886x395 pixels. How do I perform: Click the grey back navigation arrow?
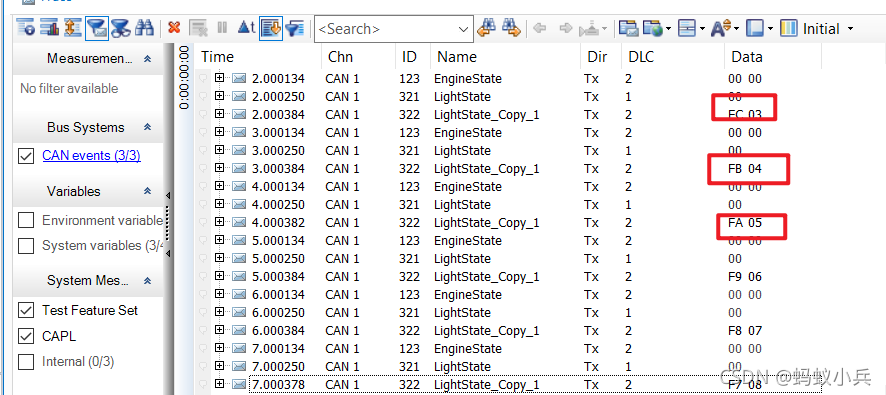pyautogui.click(x=540, y=28)
